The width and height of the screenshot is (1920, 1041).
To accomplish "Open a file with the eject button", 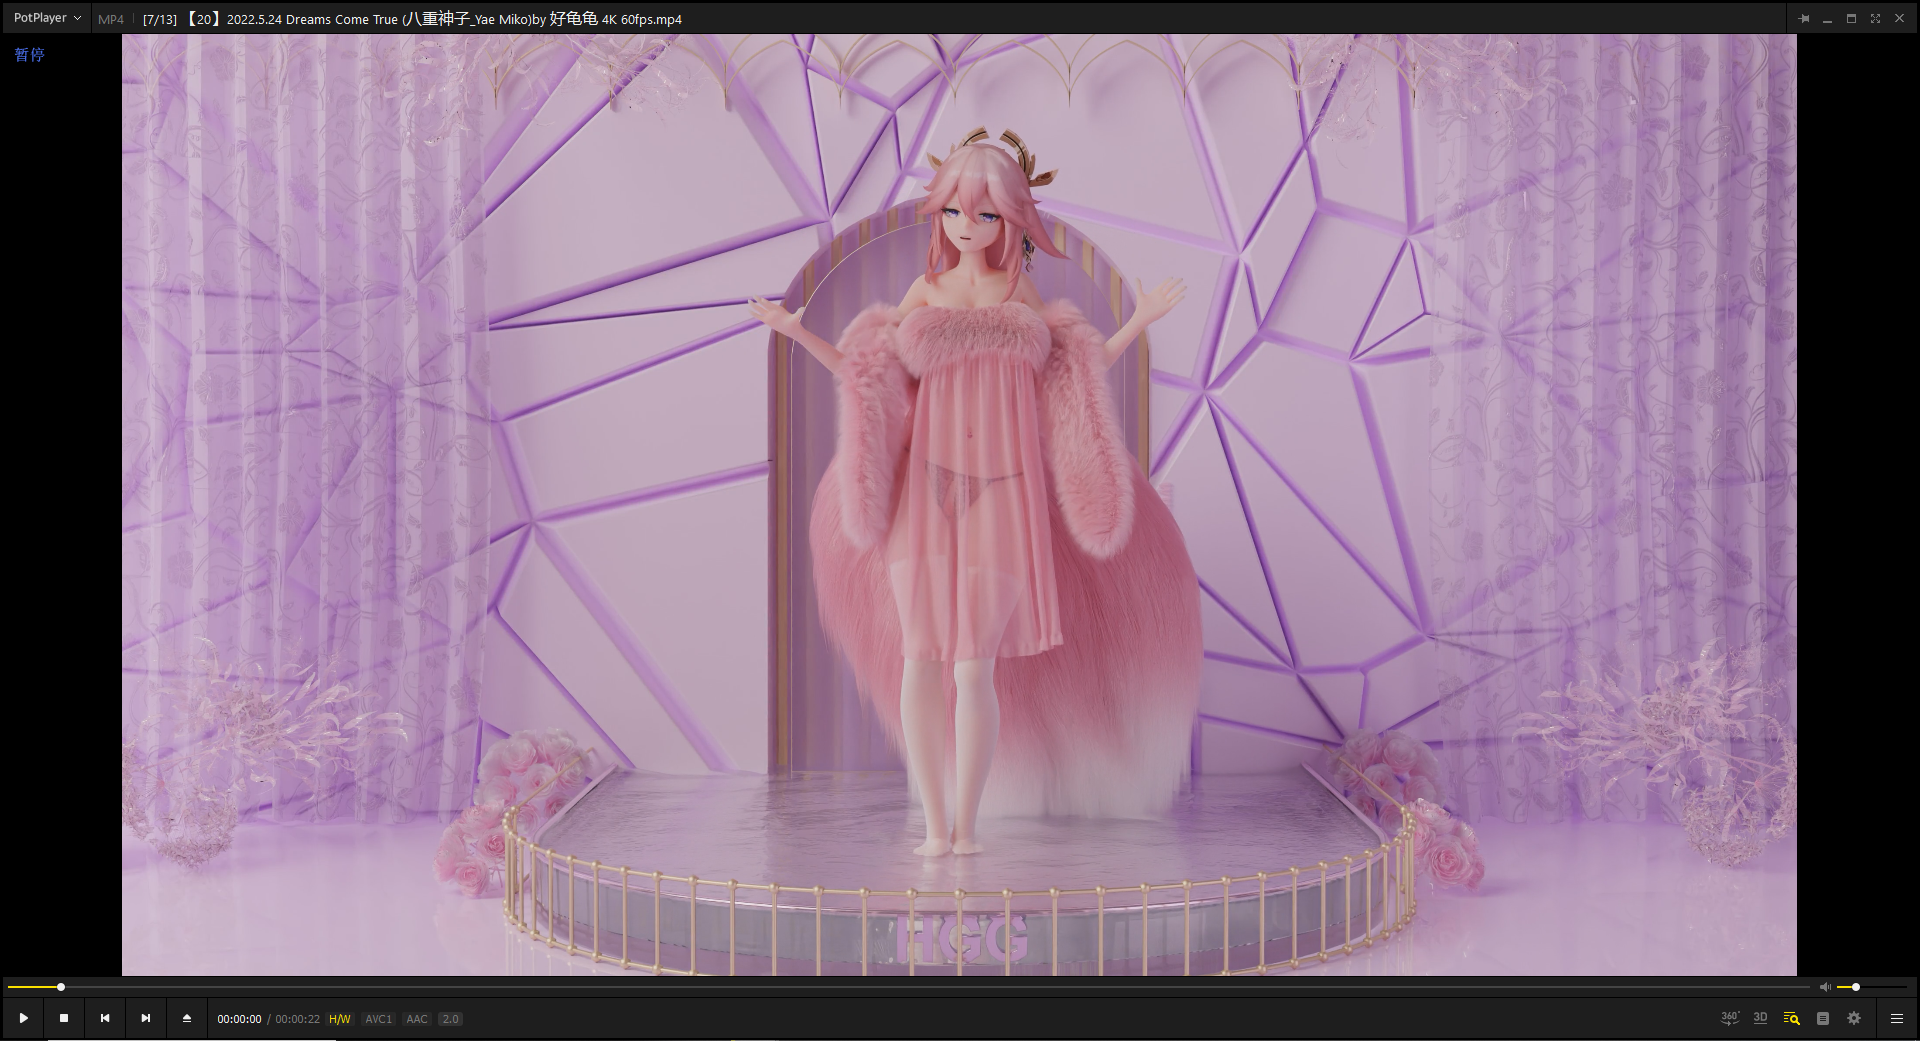I will (x=186, y=1018).
